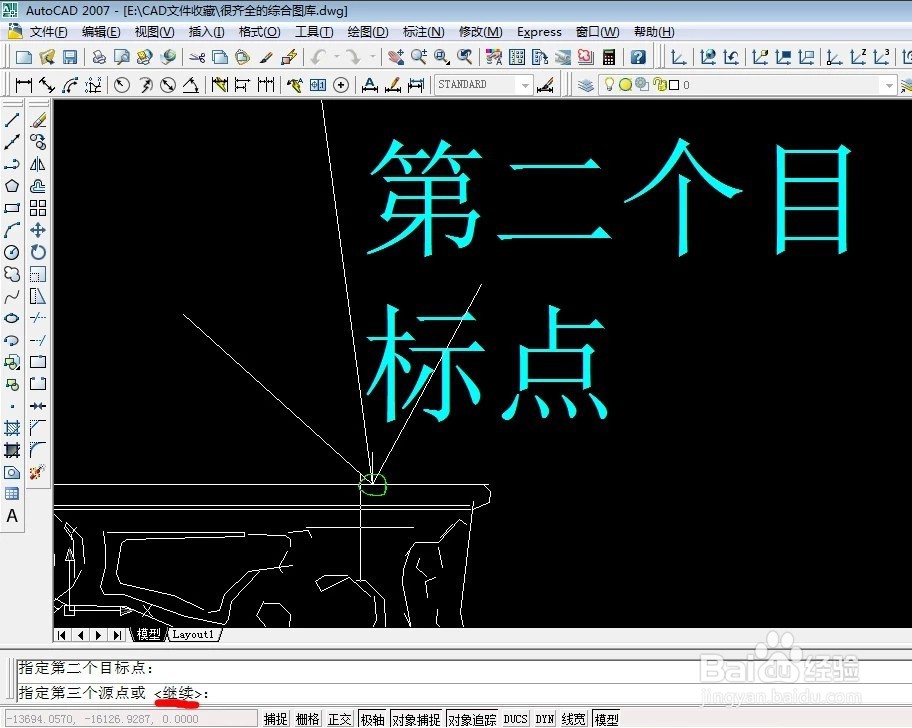The height and width of the screenshot is (728, 912).
Task: Select the Copy object tool
Action: (x=38, y=142)
